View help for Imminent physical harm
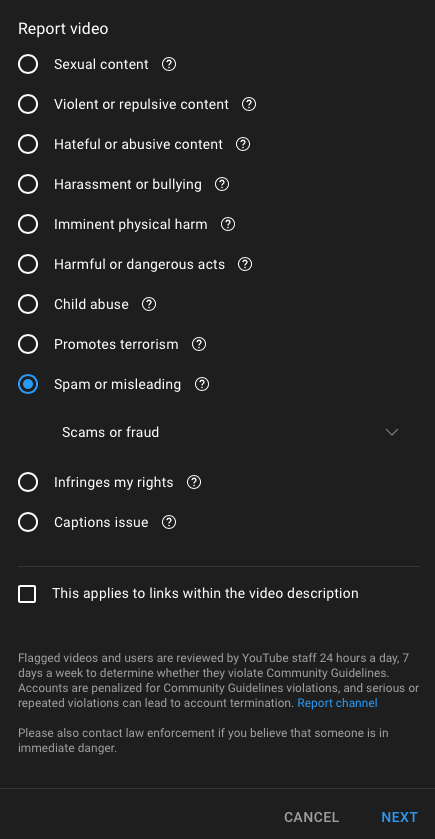Screen dimensions: 435x839 coord(228,224)
